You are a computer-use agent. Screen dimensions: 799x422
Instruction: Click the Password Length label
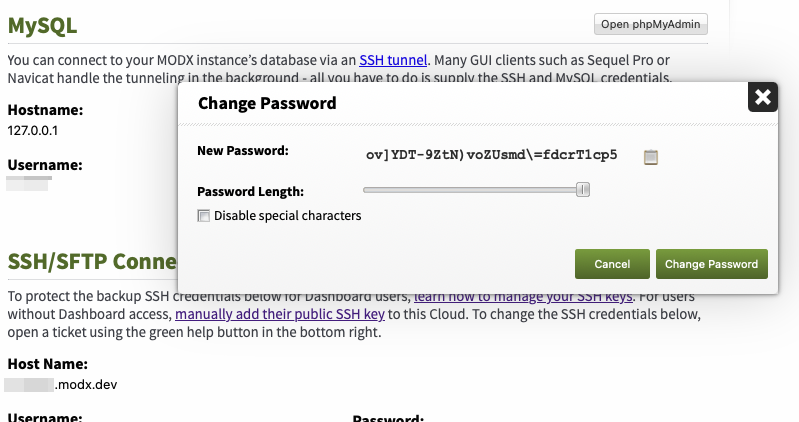[x=250, y=191]
